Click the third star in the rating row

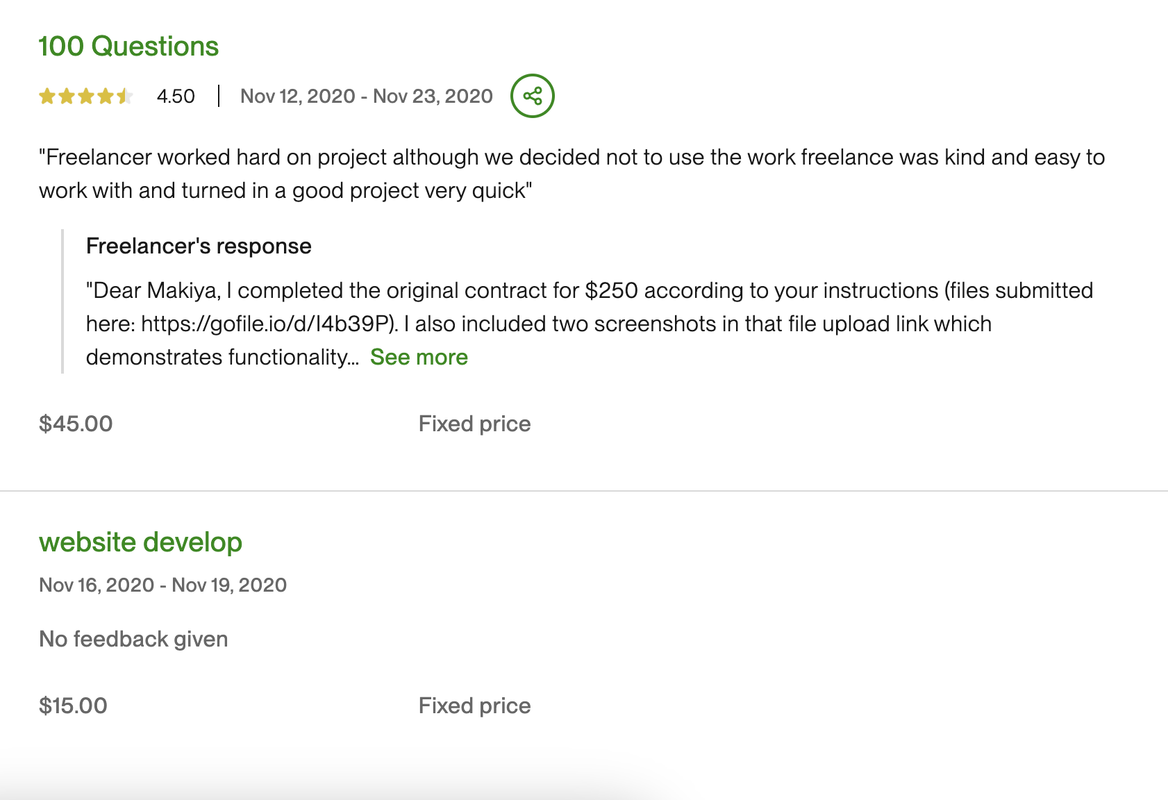click(86, 97)
